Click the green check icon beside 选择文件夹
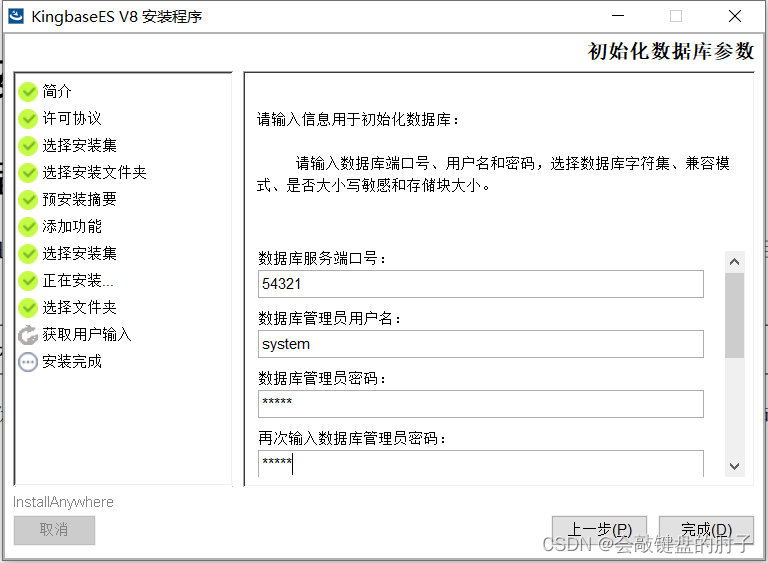Screen dimensions: 768x563 point(28,308)
